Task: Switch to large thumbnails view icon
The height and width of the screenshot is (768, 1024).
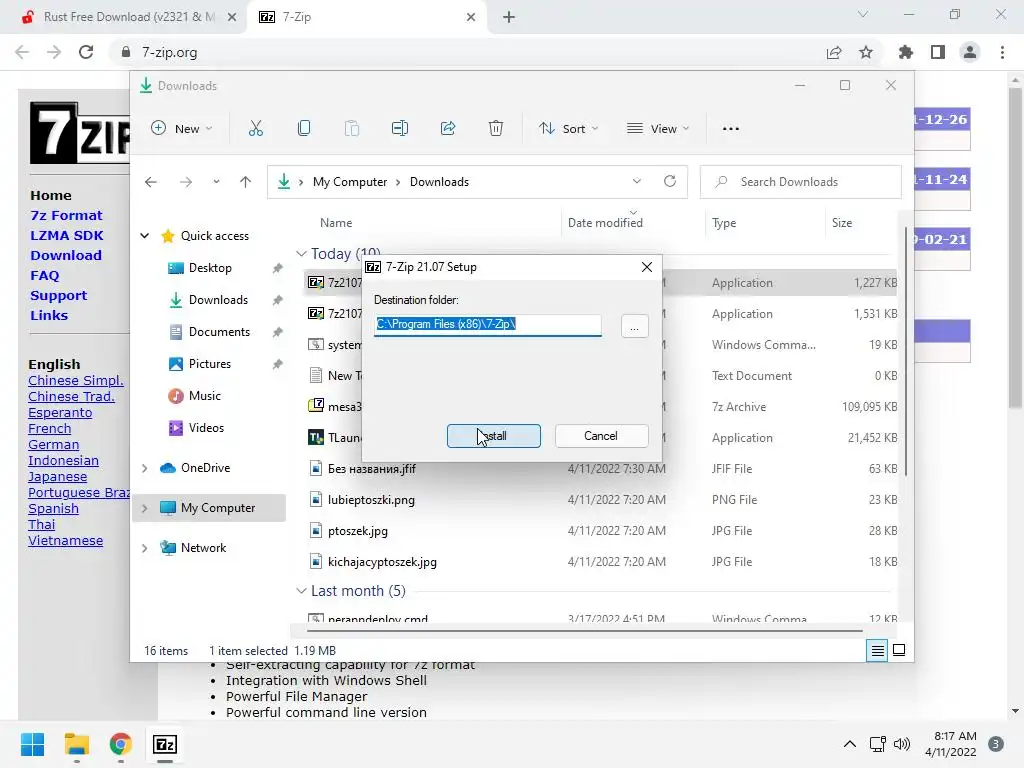Action: coord(899,650)
